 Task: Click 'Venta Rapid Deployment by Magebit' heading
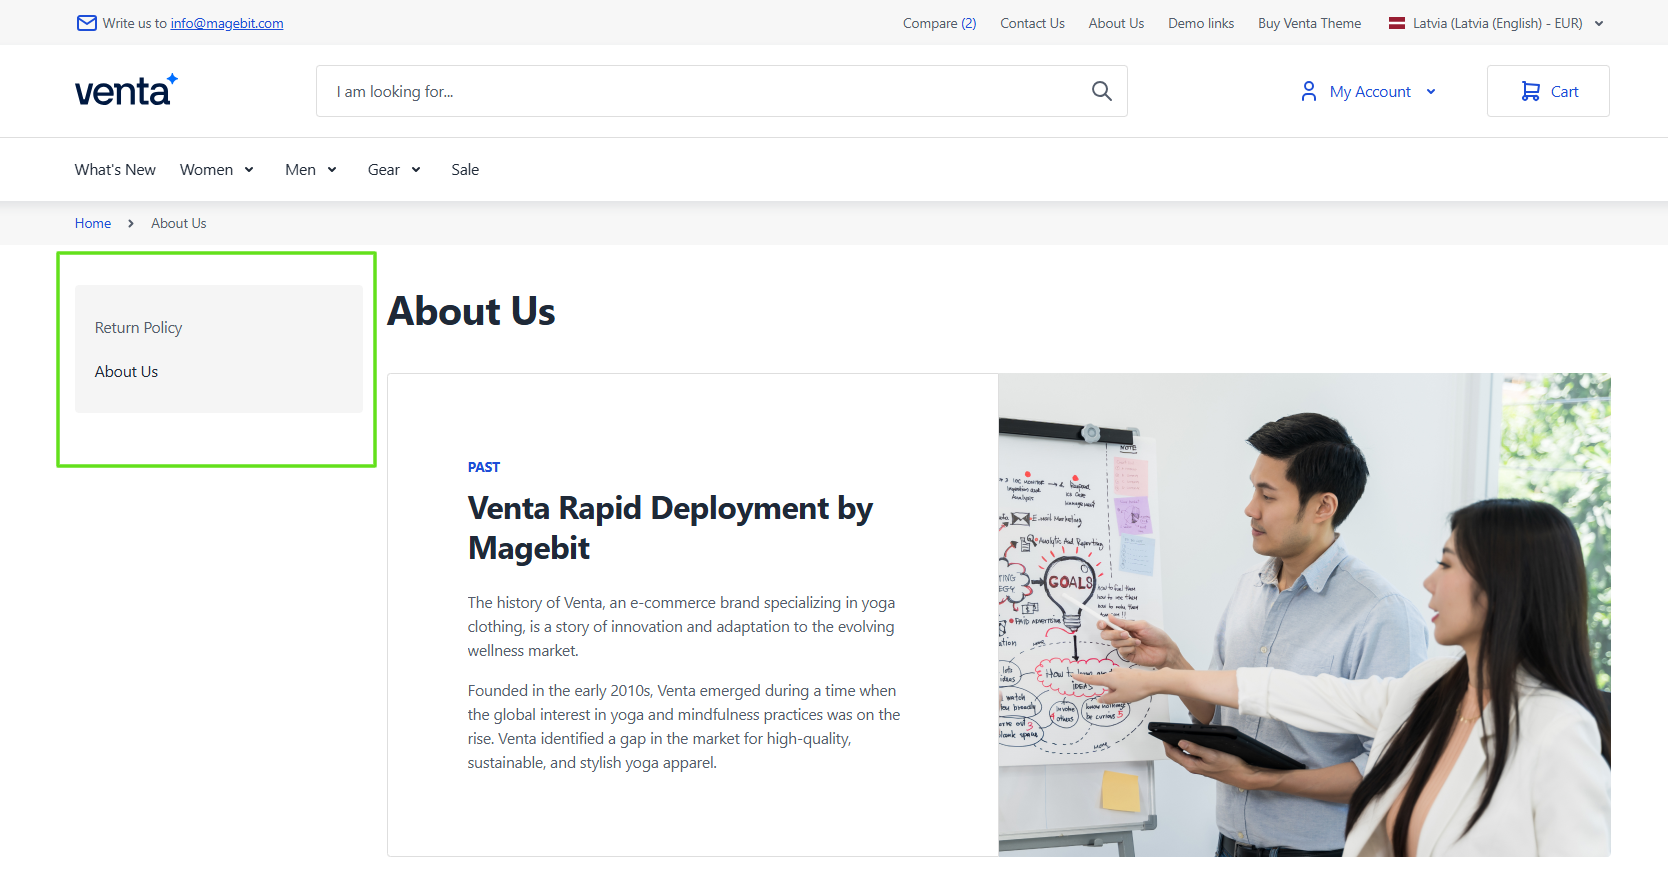pyautogui.click(x=670, y=528)
